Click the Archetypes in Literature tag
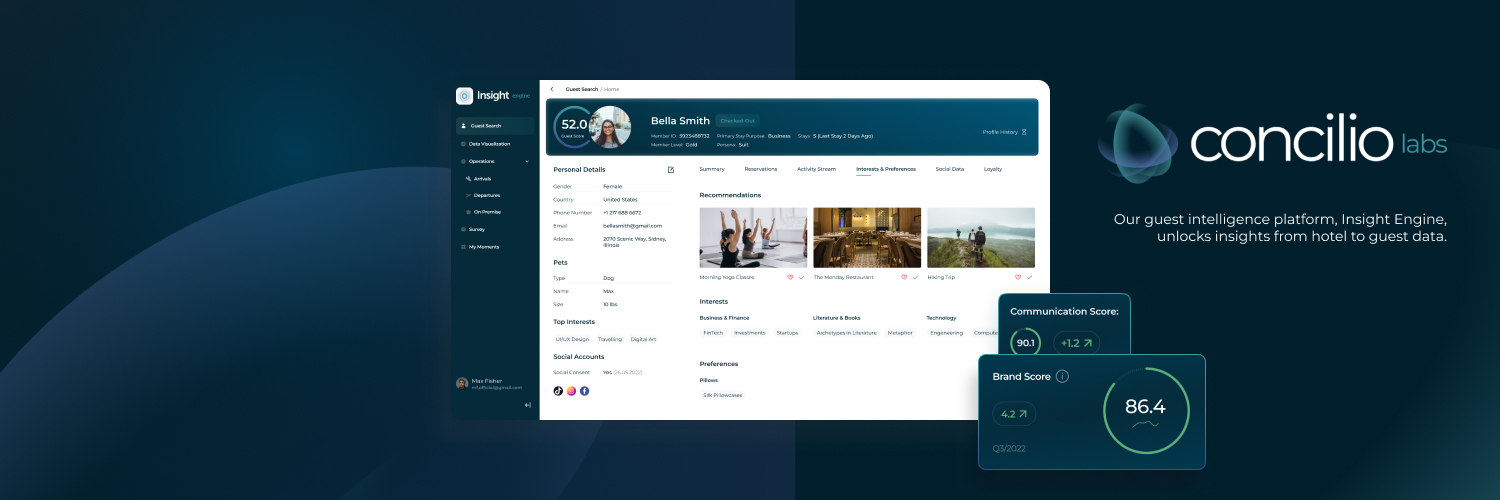The image size is (1500, 500). tap(847, 333)
